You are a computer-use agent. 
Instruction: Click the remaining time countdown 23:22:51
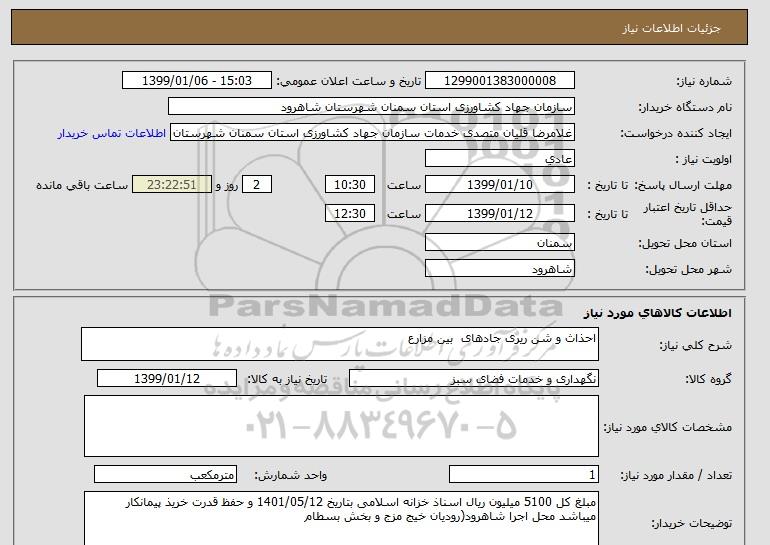172,185
